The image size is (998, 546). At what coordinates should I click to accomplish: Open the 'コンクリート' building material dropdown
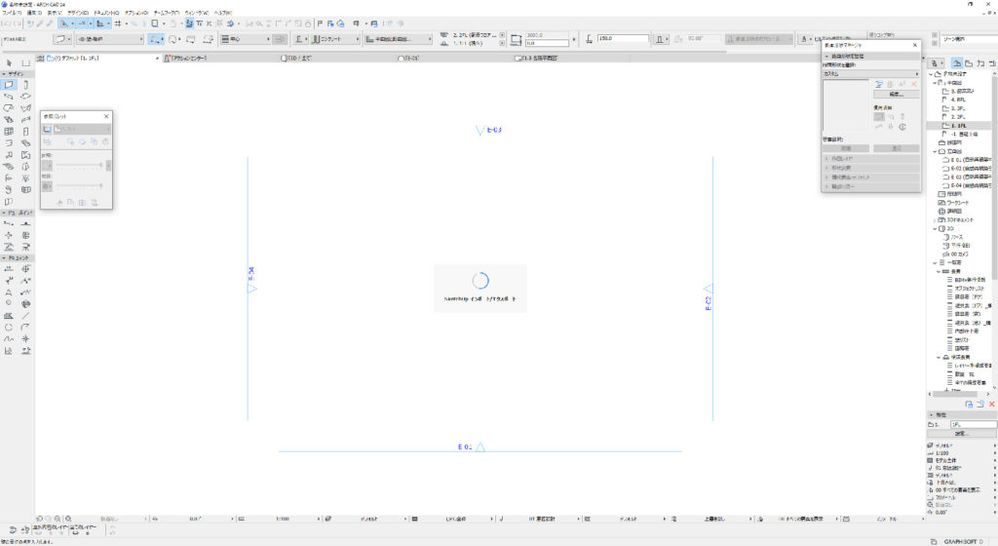335,39
